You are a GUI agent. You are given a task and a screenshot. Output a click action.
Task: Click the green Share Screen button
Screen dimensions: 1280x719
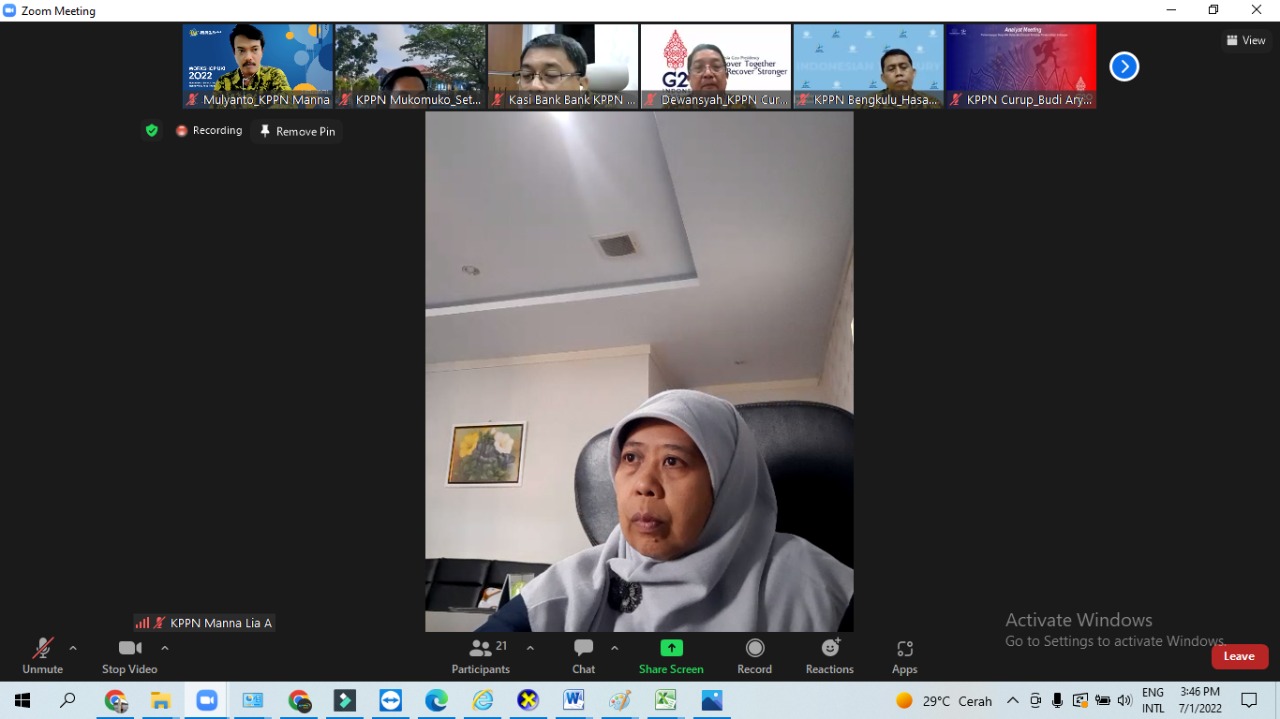671,656
